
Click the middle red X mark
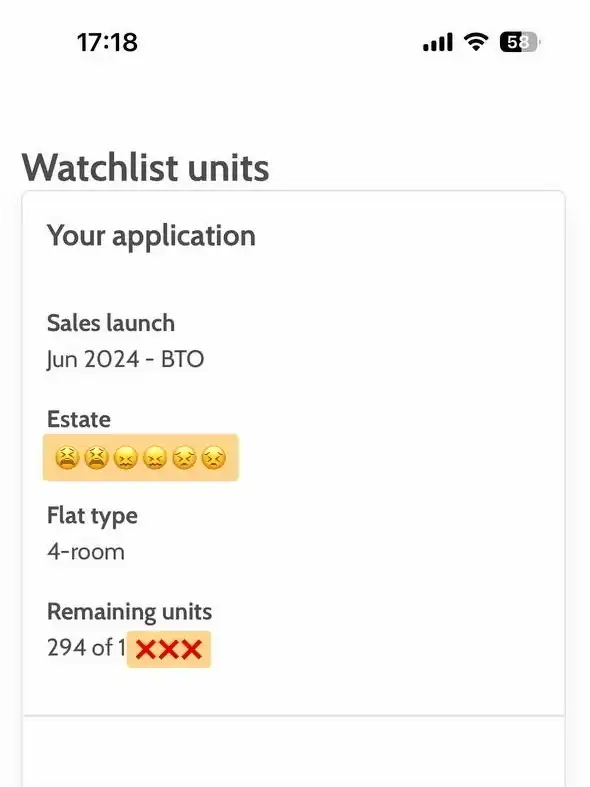point(169,649)
